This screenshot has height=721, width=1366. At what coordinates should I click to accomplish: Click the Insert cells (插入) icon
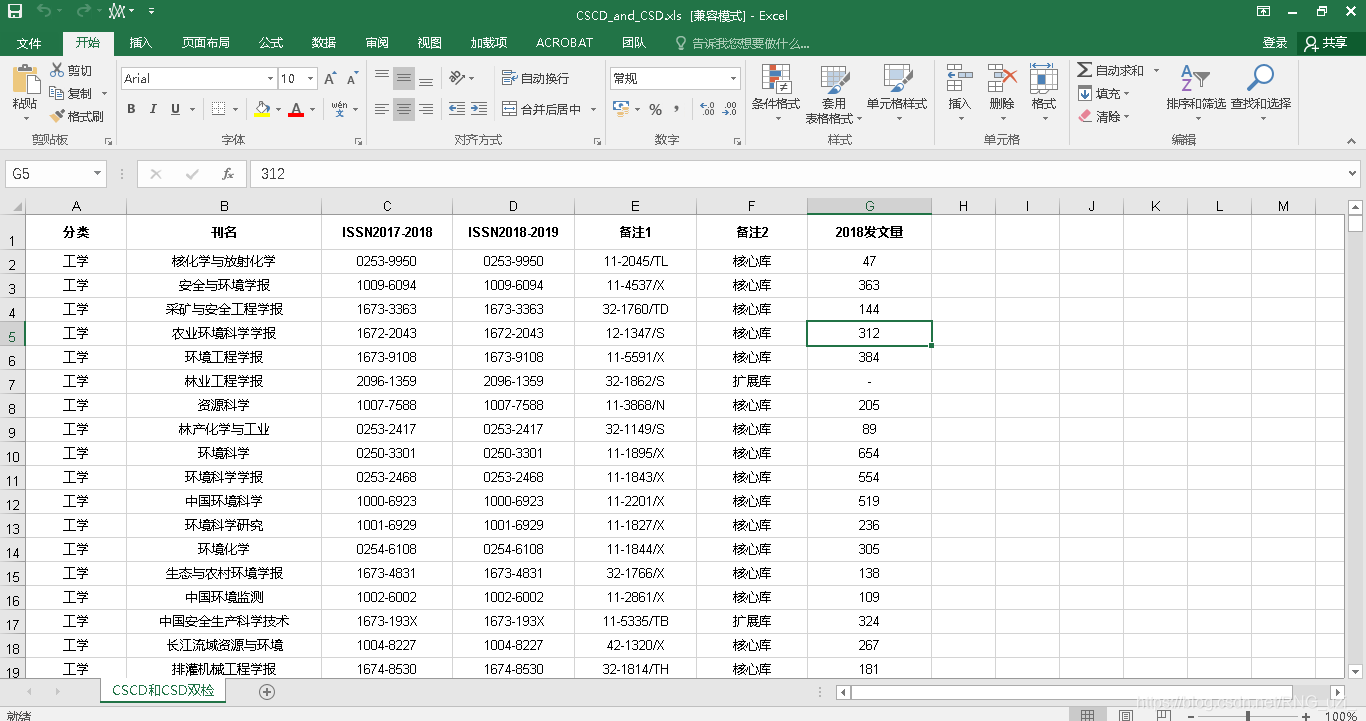point(960,79)
